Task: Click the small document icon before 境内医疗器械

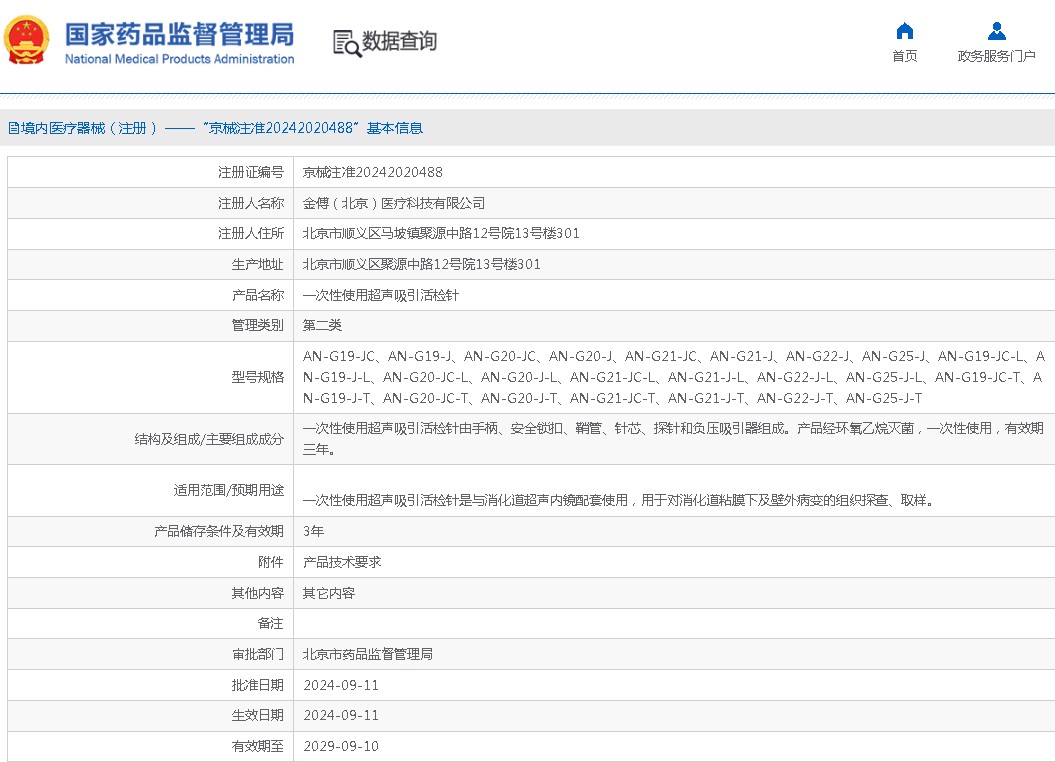Action: 13,128
